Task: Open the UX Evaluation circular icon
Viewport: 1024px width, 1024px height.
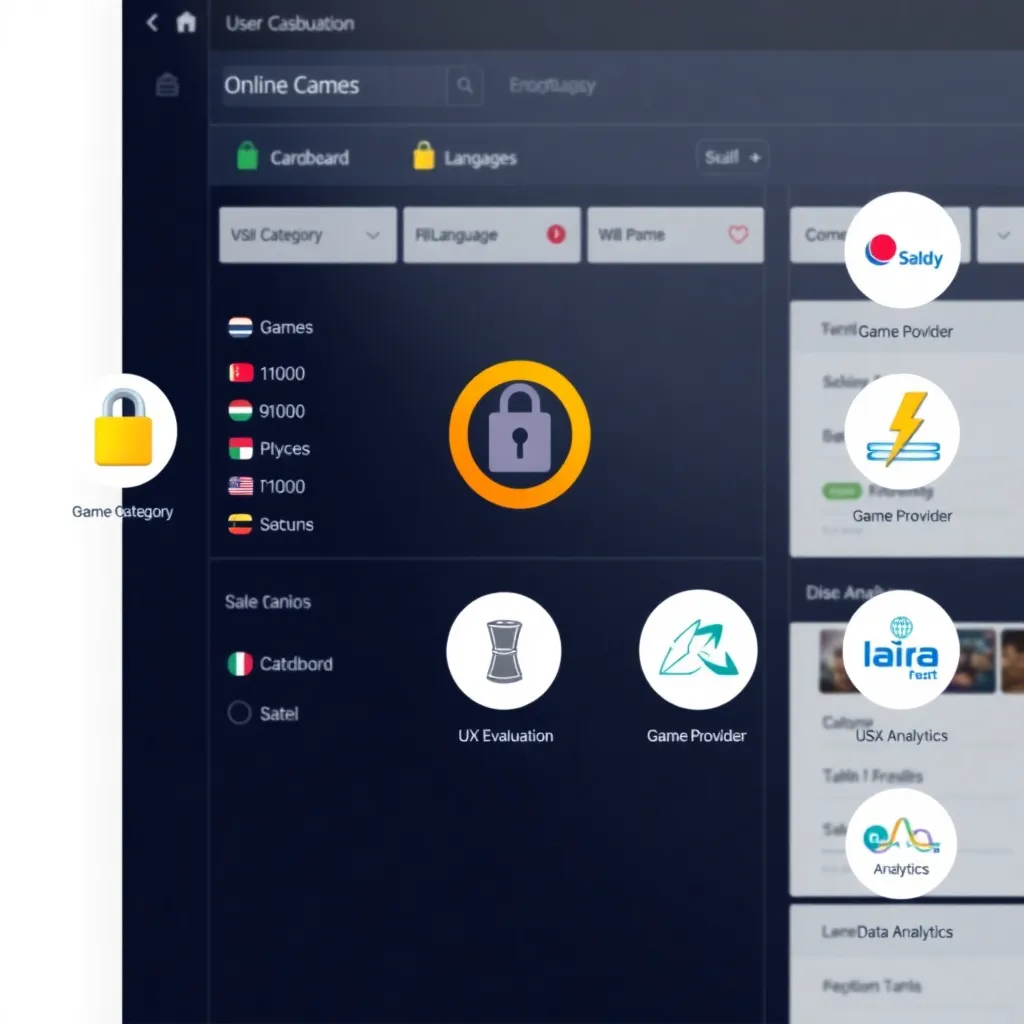Action: click(x=503, y=651)
